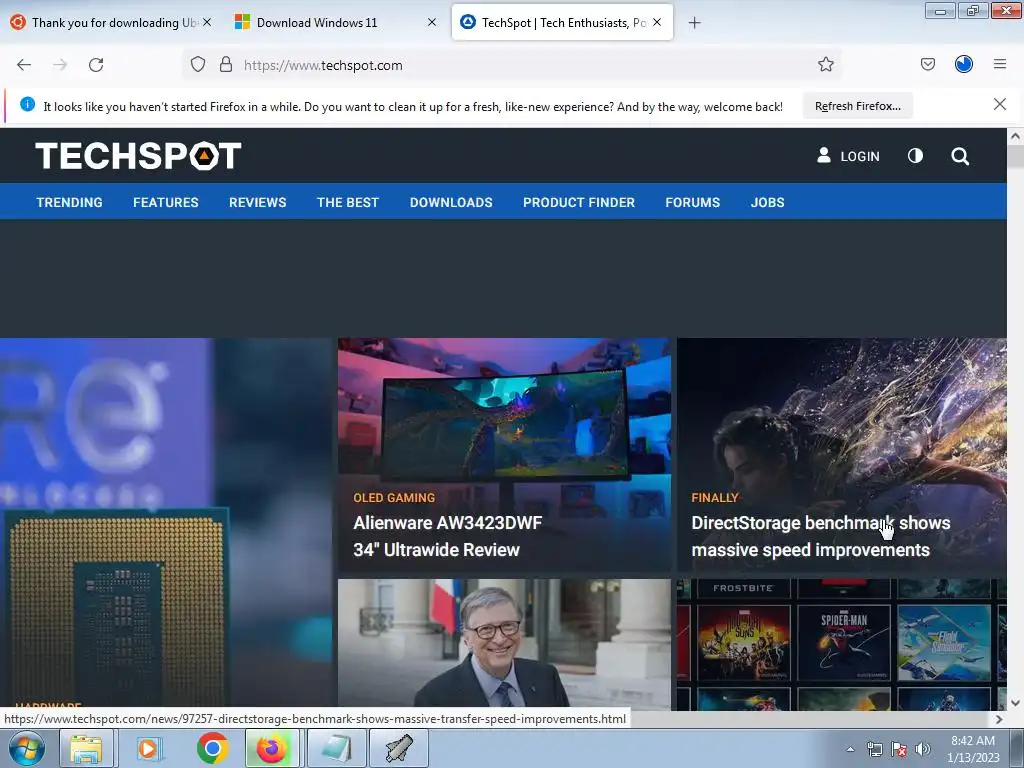Click the TechSpot logo
This screenshot has height=768, width=1024.
tap(138, 155)
